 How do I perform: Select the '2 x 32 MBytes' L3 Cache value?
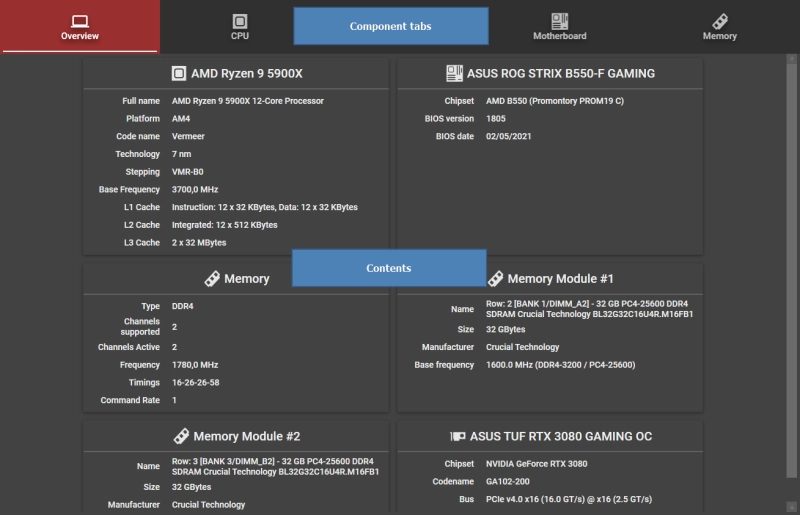tap(198, 243)
